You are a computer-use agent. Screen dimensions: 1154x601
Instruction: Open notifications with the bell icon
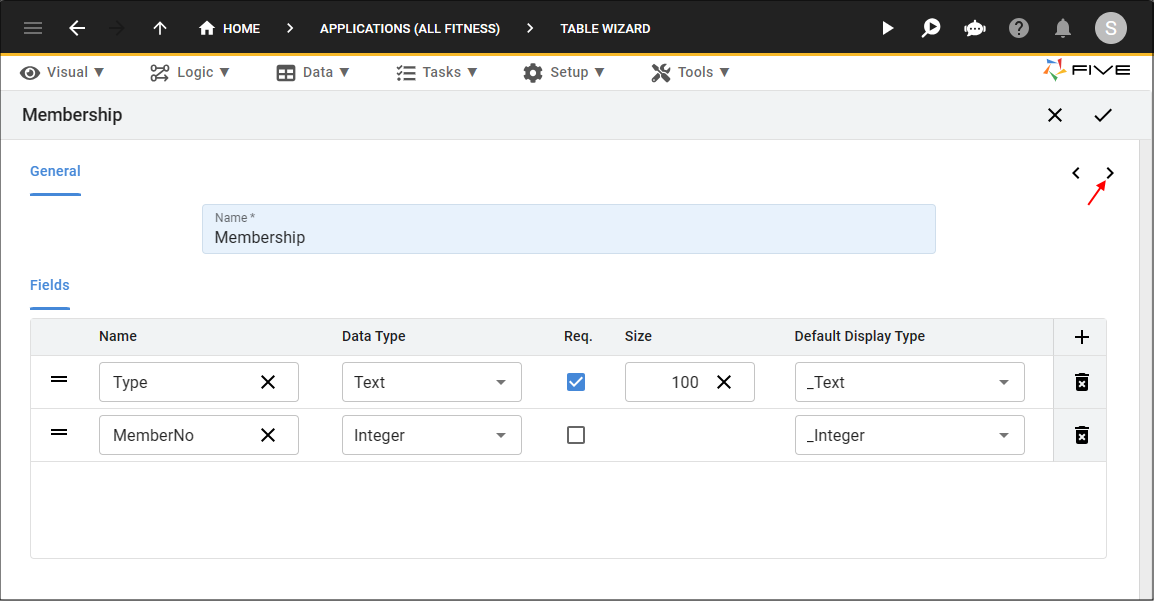pyautogui.click(x=1062, y=29)
